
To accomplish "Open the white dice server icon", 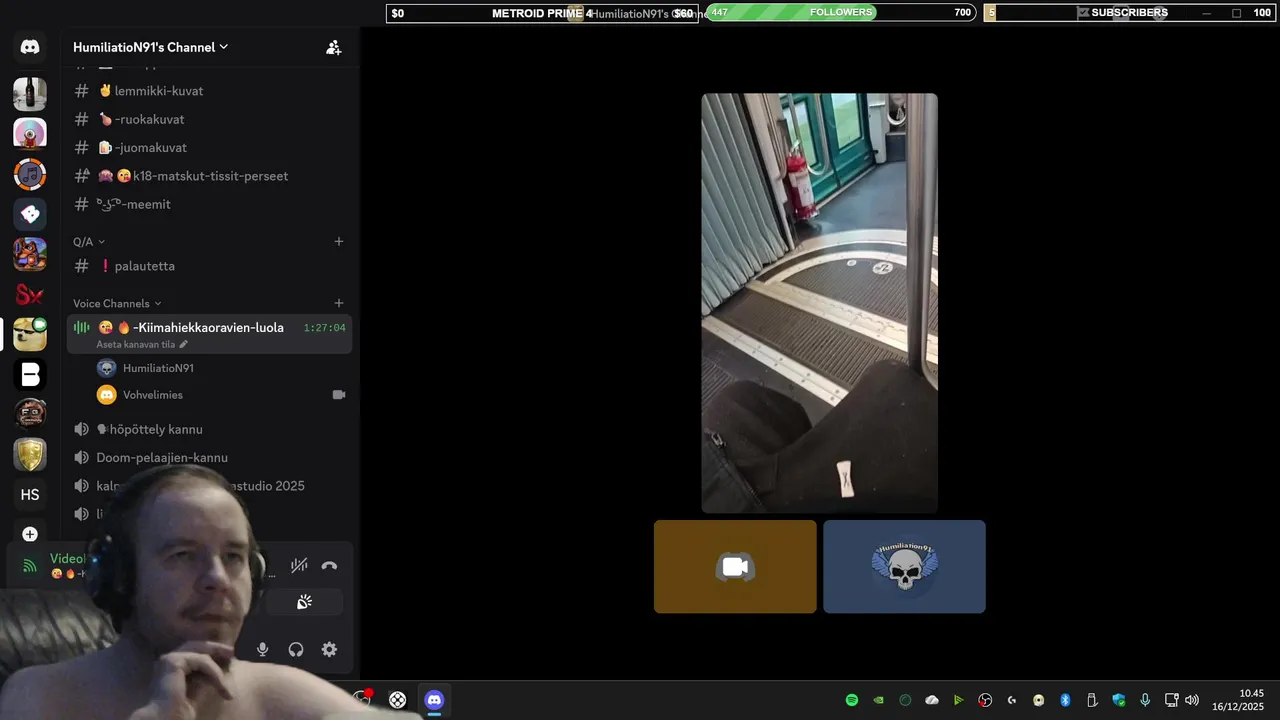I will coord(30,214).
